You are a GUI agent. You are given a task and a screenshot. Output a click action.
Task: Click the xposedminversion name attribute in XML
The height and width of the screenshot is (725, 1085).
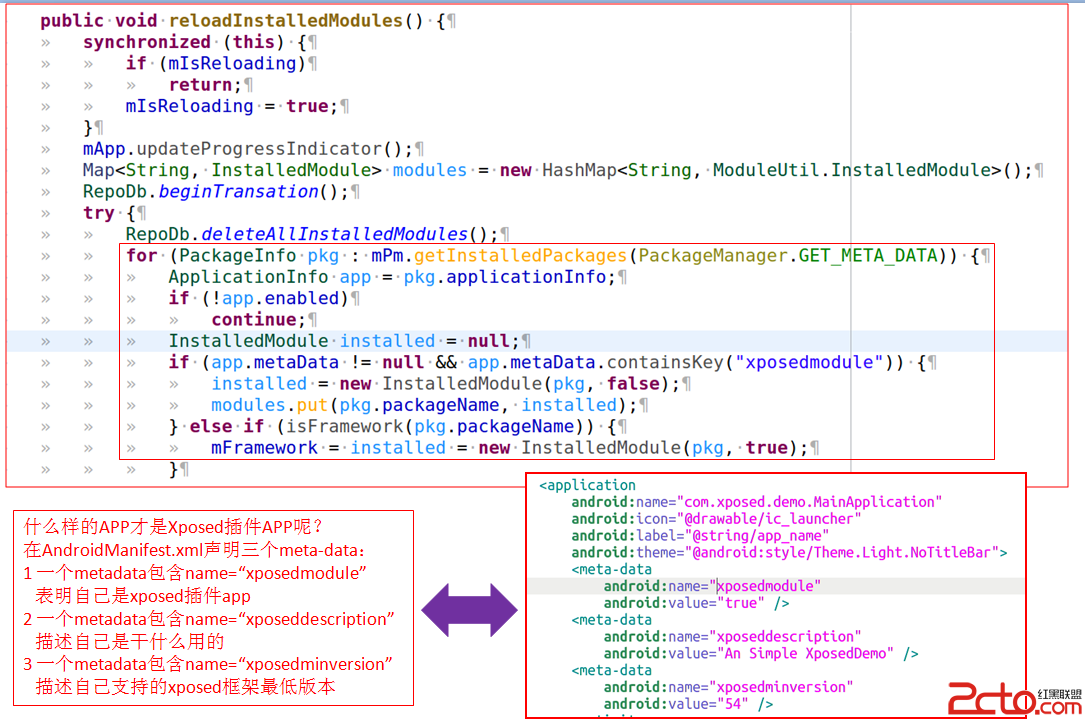tap(728, 687)
